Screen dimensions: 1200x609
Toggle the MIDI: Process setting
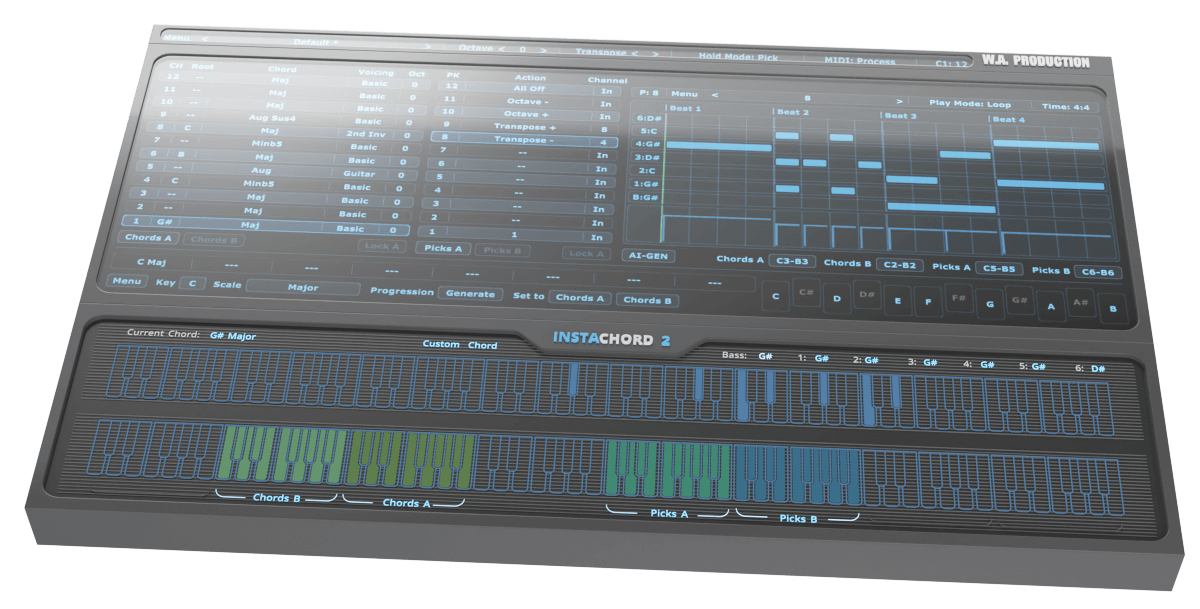click(x=859, y=61)
